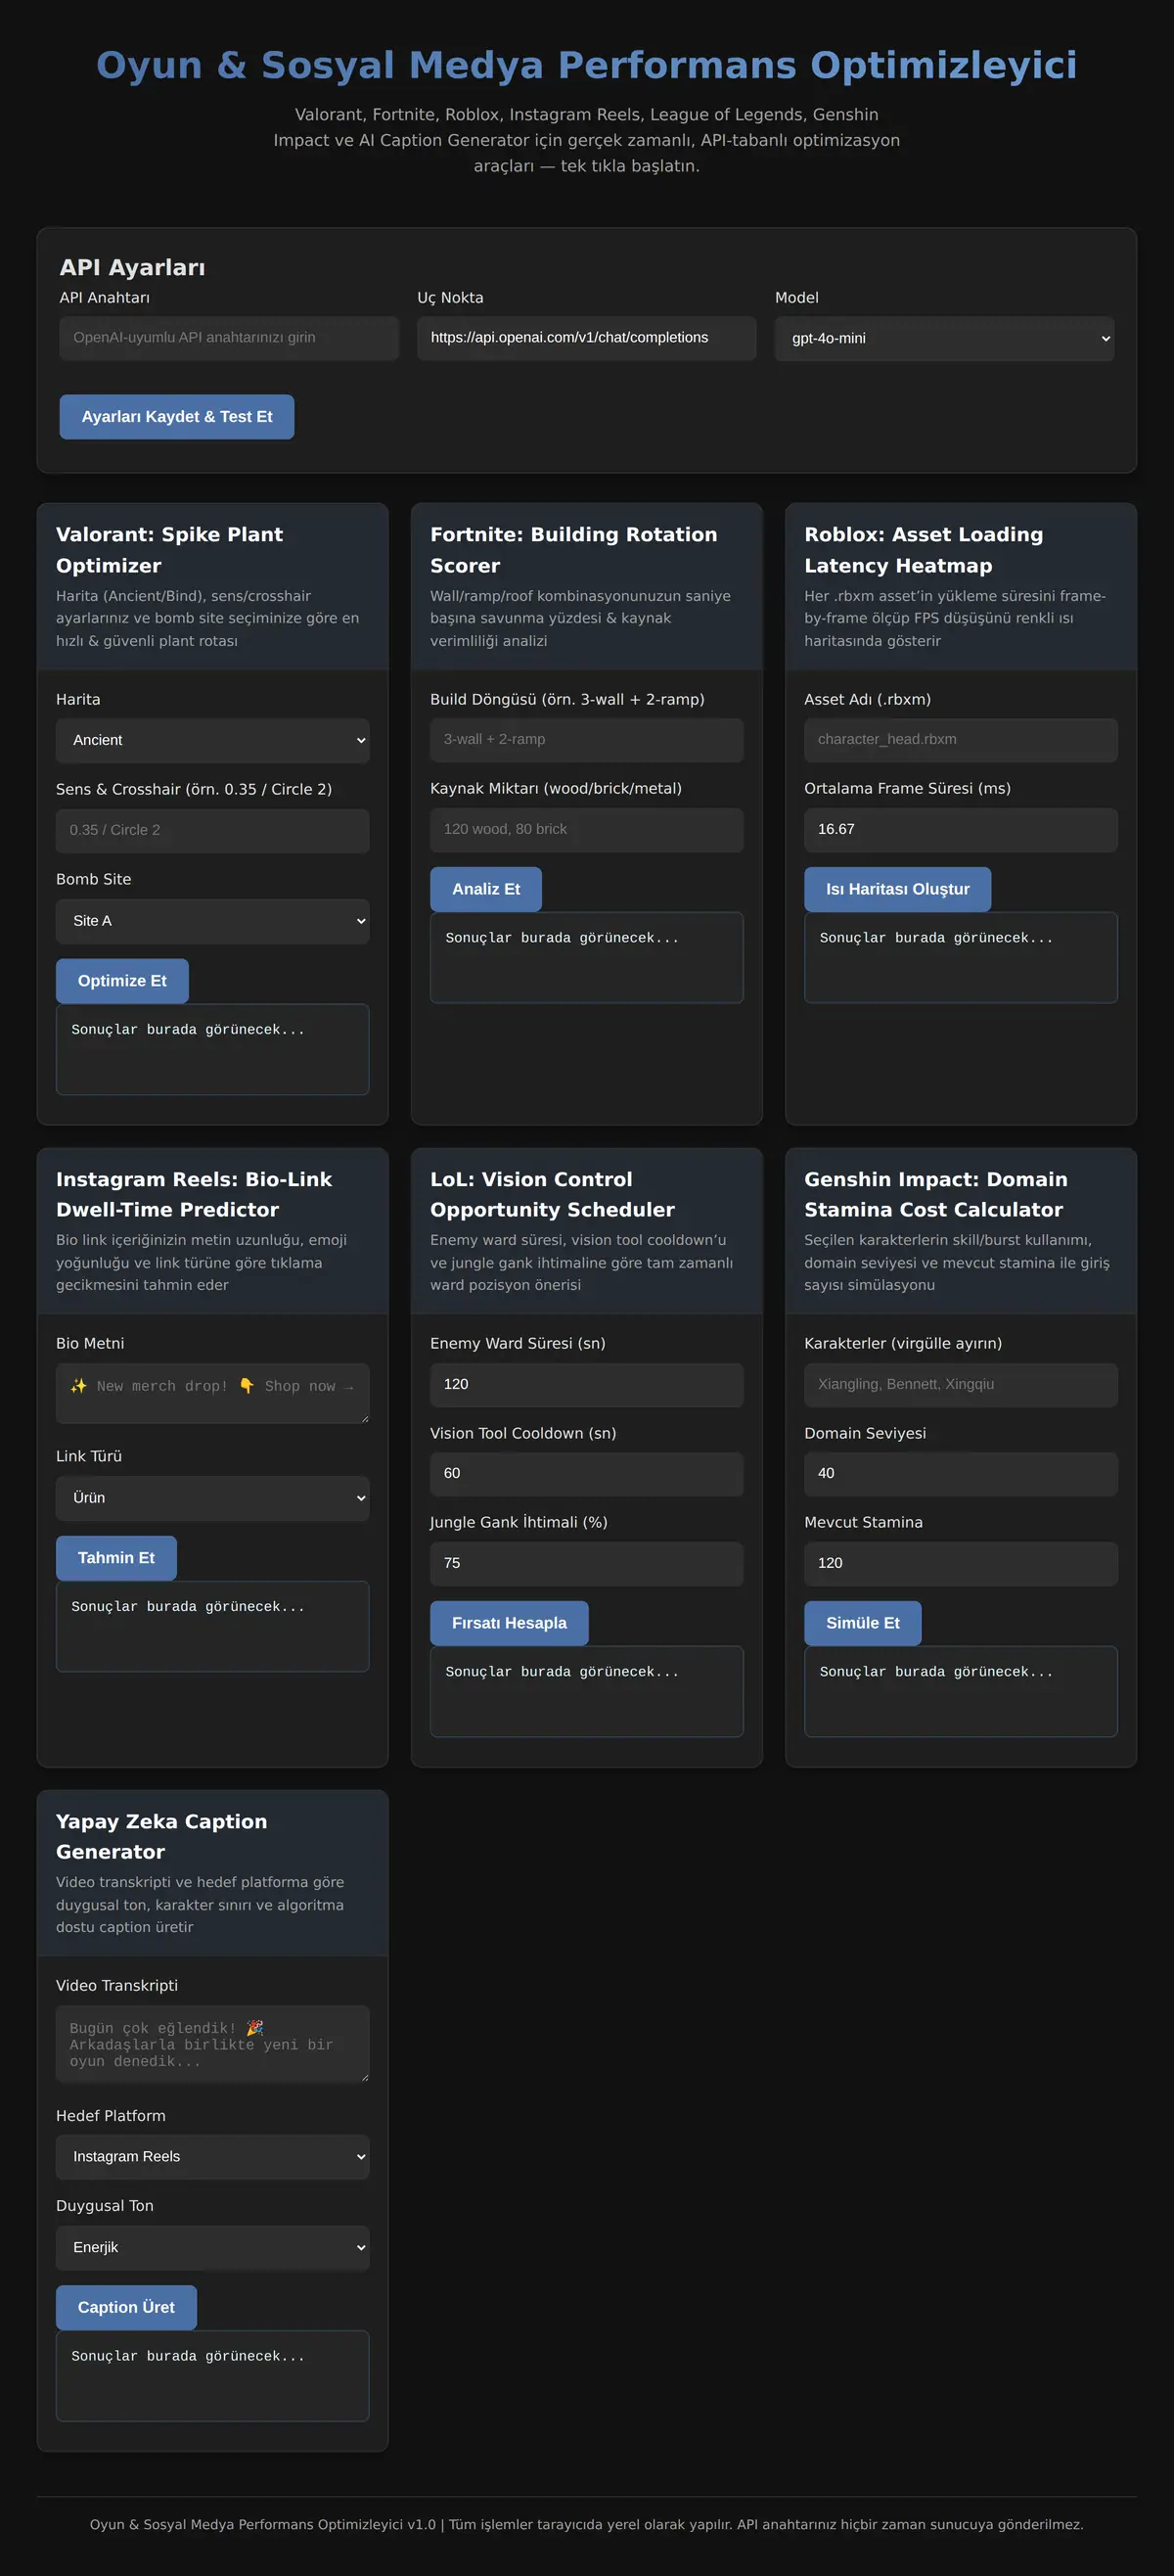1174x2576 pixels.
Task: Focus the API Anahtarı input field
Action: pos(229,338)
